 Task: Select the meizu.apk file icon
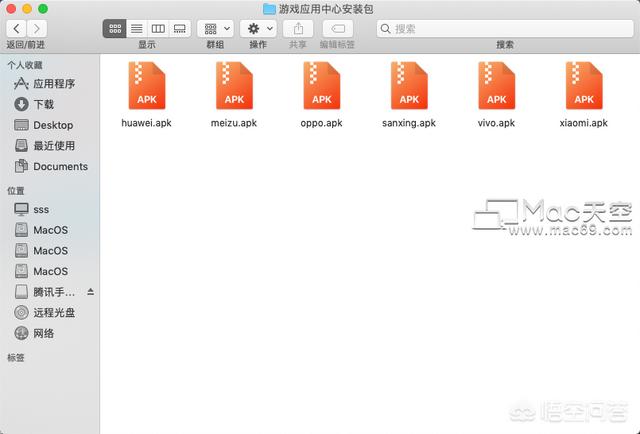[x=234, y=86]
